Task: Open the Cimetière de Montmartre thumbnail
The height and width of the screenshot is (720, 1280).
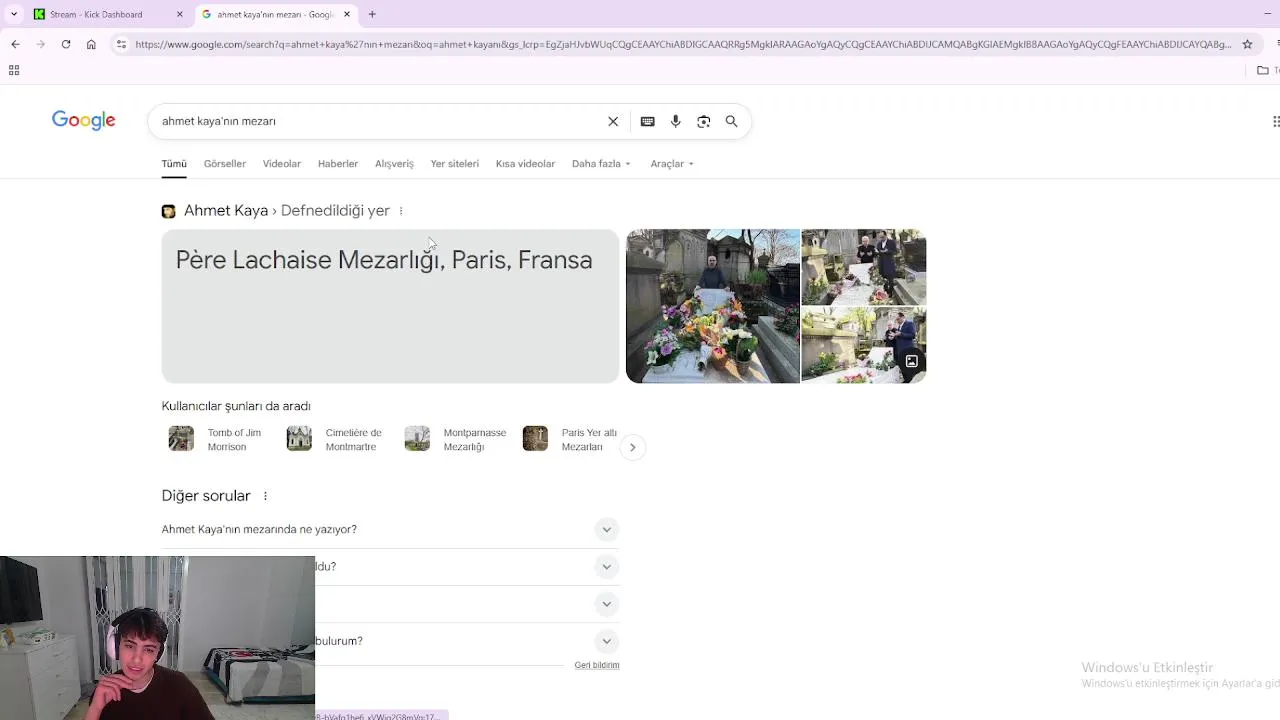Action: tap(299, 439)
